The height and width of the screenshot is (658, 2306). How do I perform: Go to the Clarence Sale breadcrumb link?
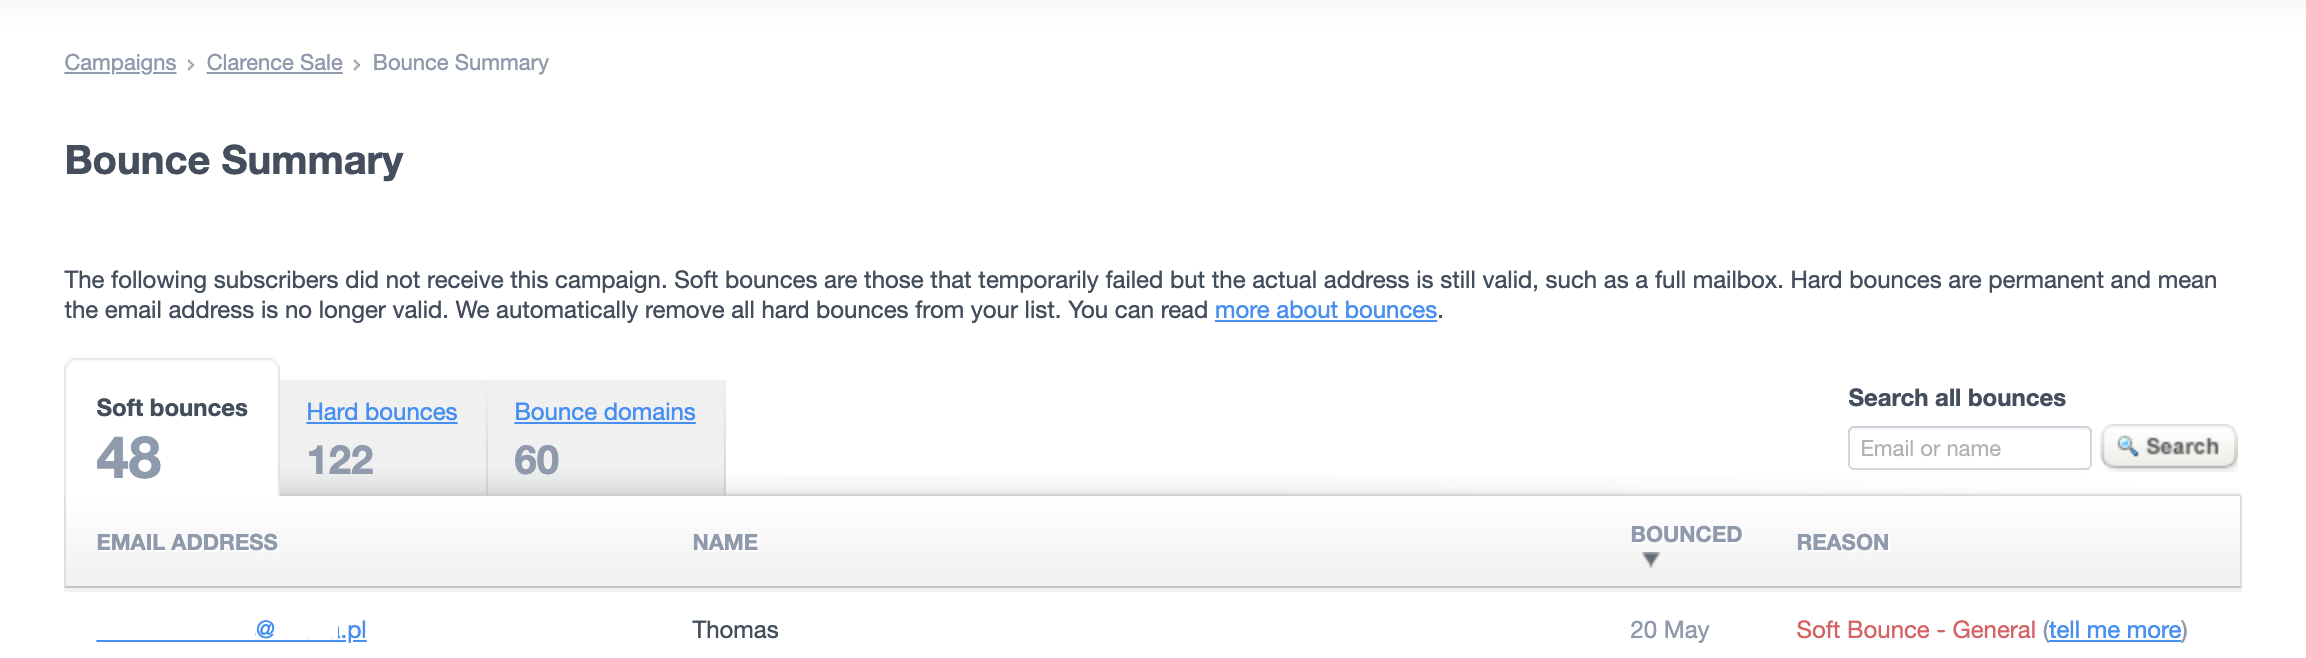point(274,63)
